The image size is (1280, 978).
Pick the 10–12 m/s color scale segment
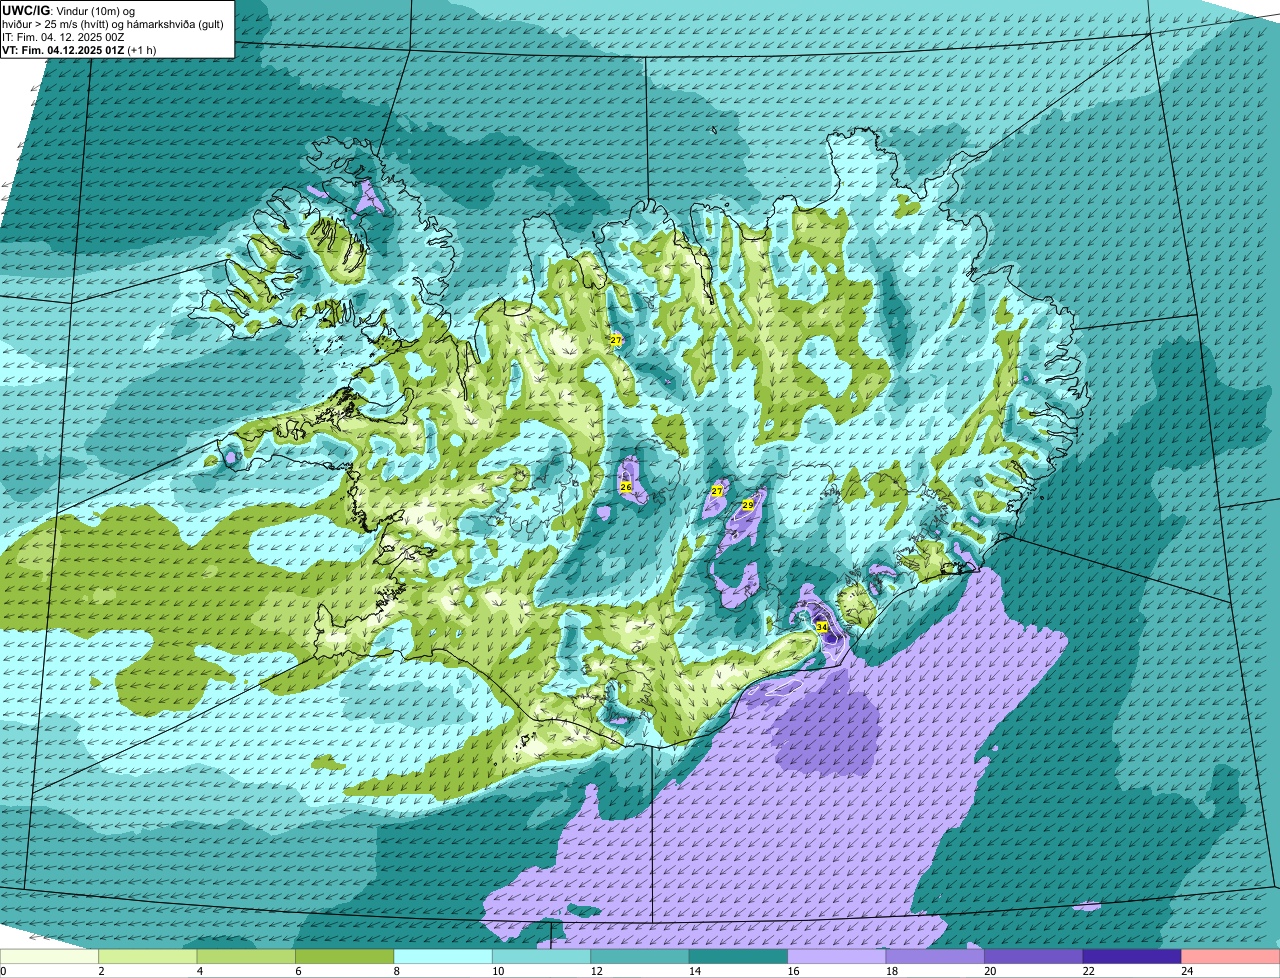[x=542, y=957]
